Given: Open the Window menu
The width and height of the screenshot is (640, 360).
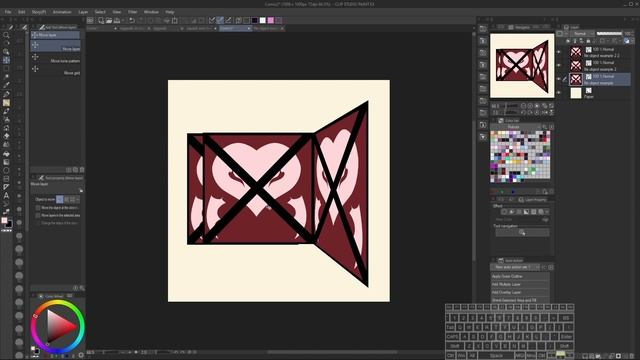Looking at the screenshot, I should pos(151,12).
